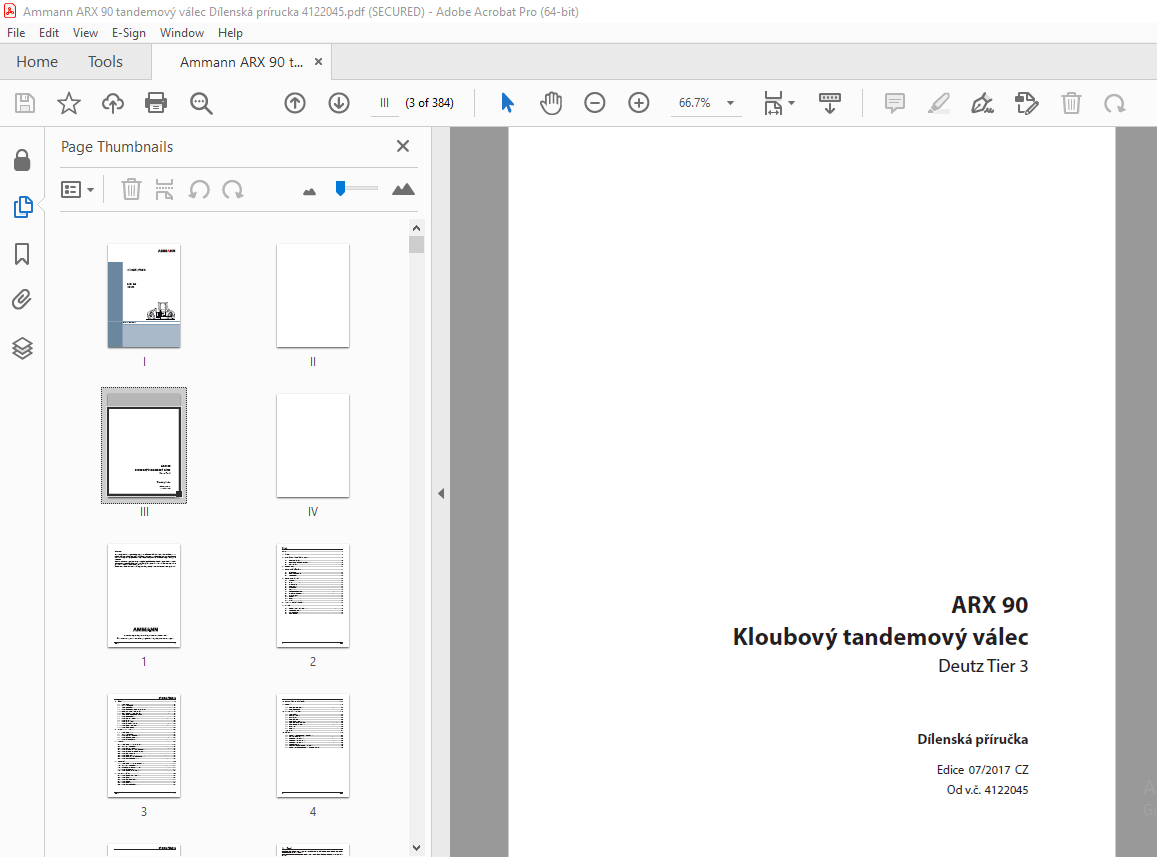Click thumbnails scrollbar down arrow
The height and width of the screenshot is (857, 1157).
[416, 848]
